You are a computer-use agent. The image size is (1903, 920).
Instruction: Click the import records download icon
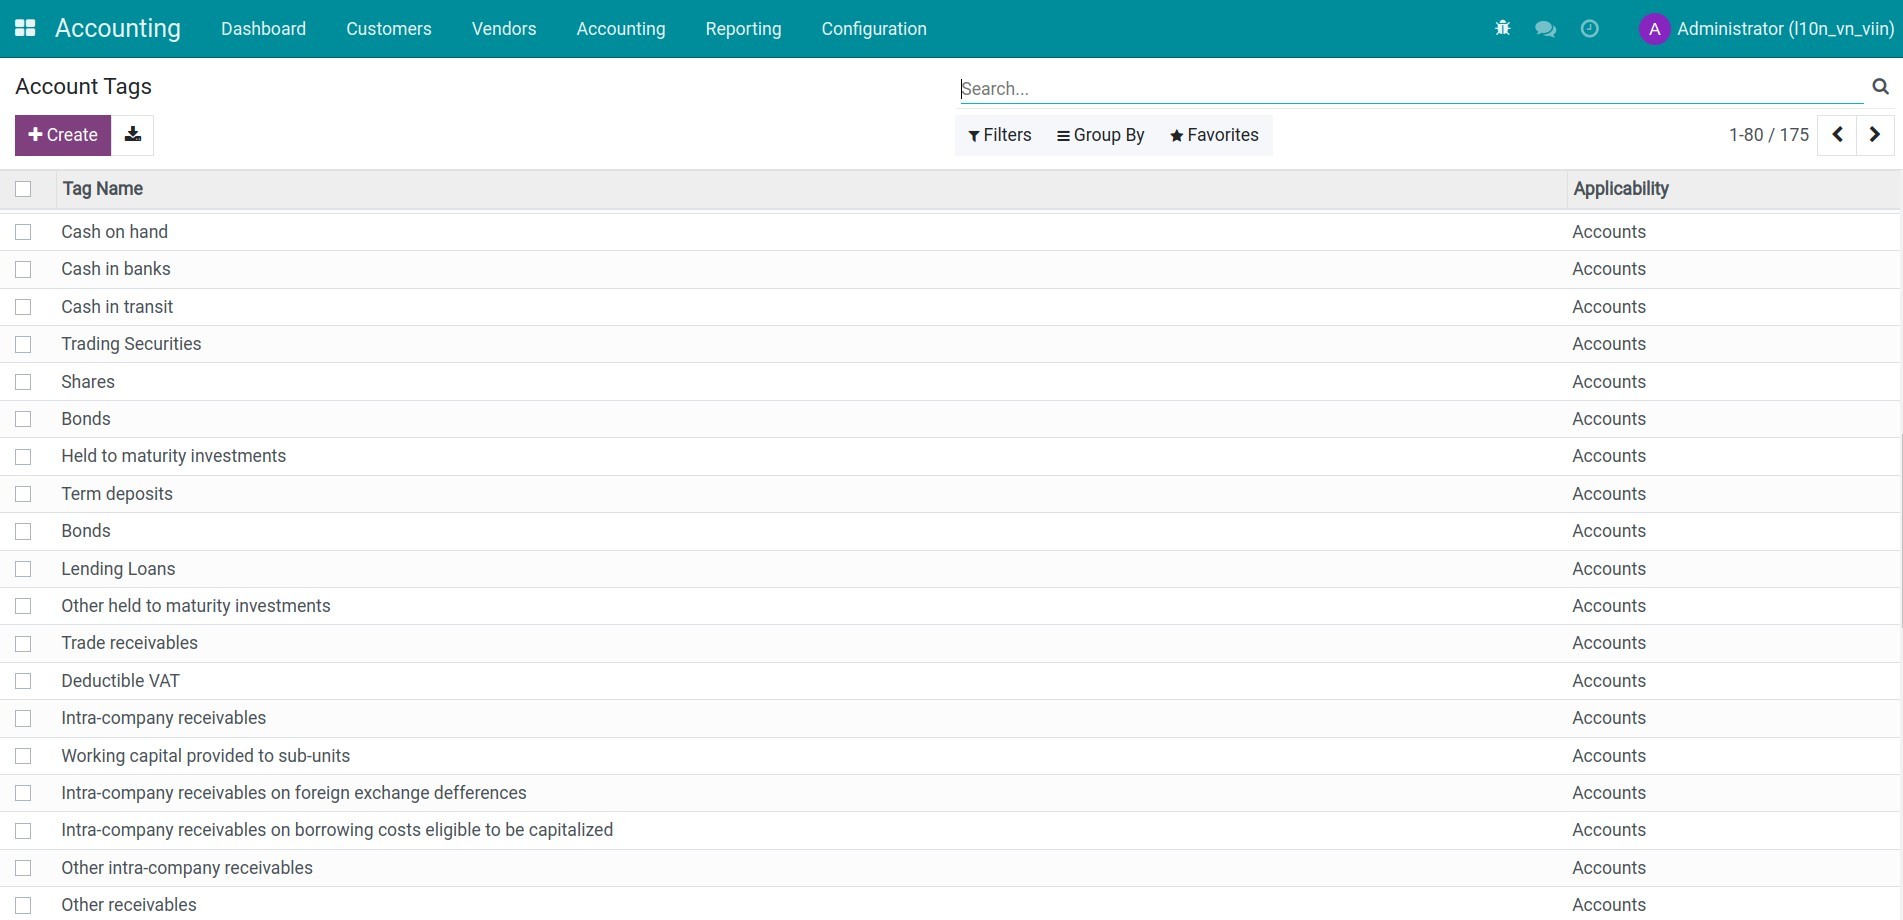coord(132,135)
